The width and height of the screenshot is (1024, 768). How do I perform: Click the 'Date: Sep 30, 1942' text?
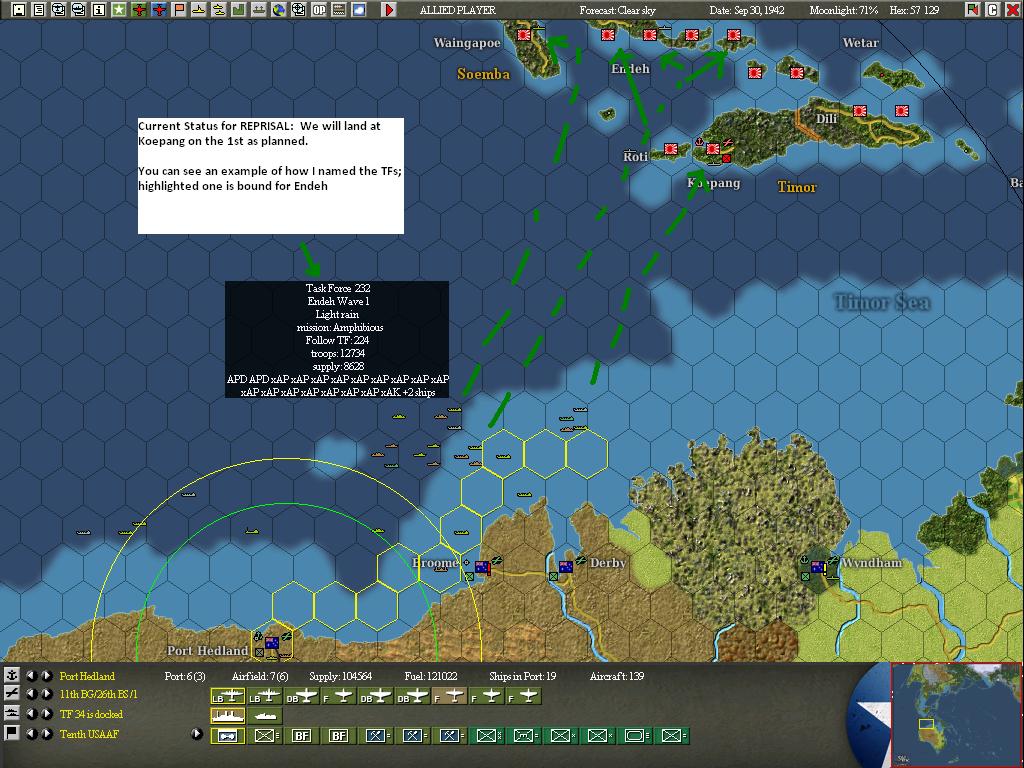(x=747, y=10)
